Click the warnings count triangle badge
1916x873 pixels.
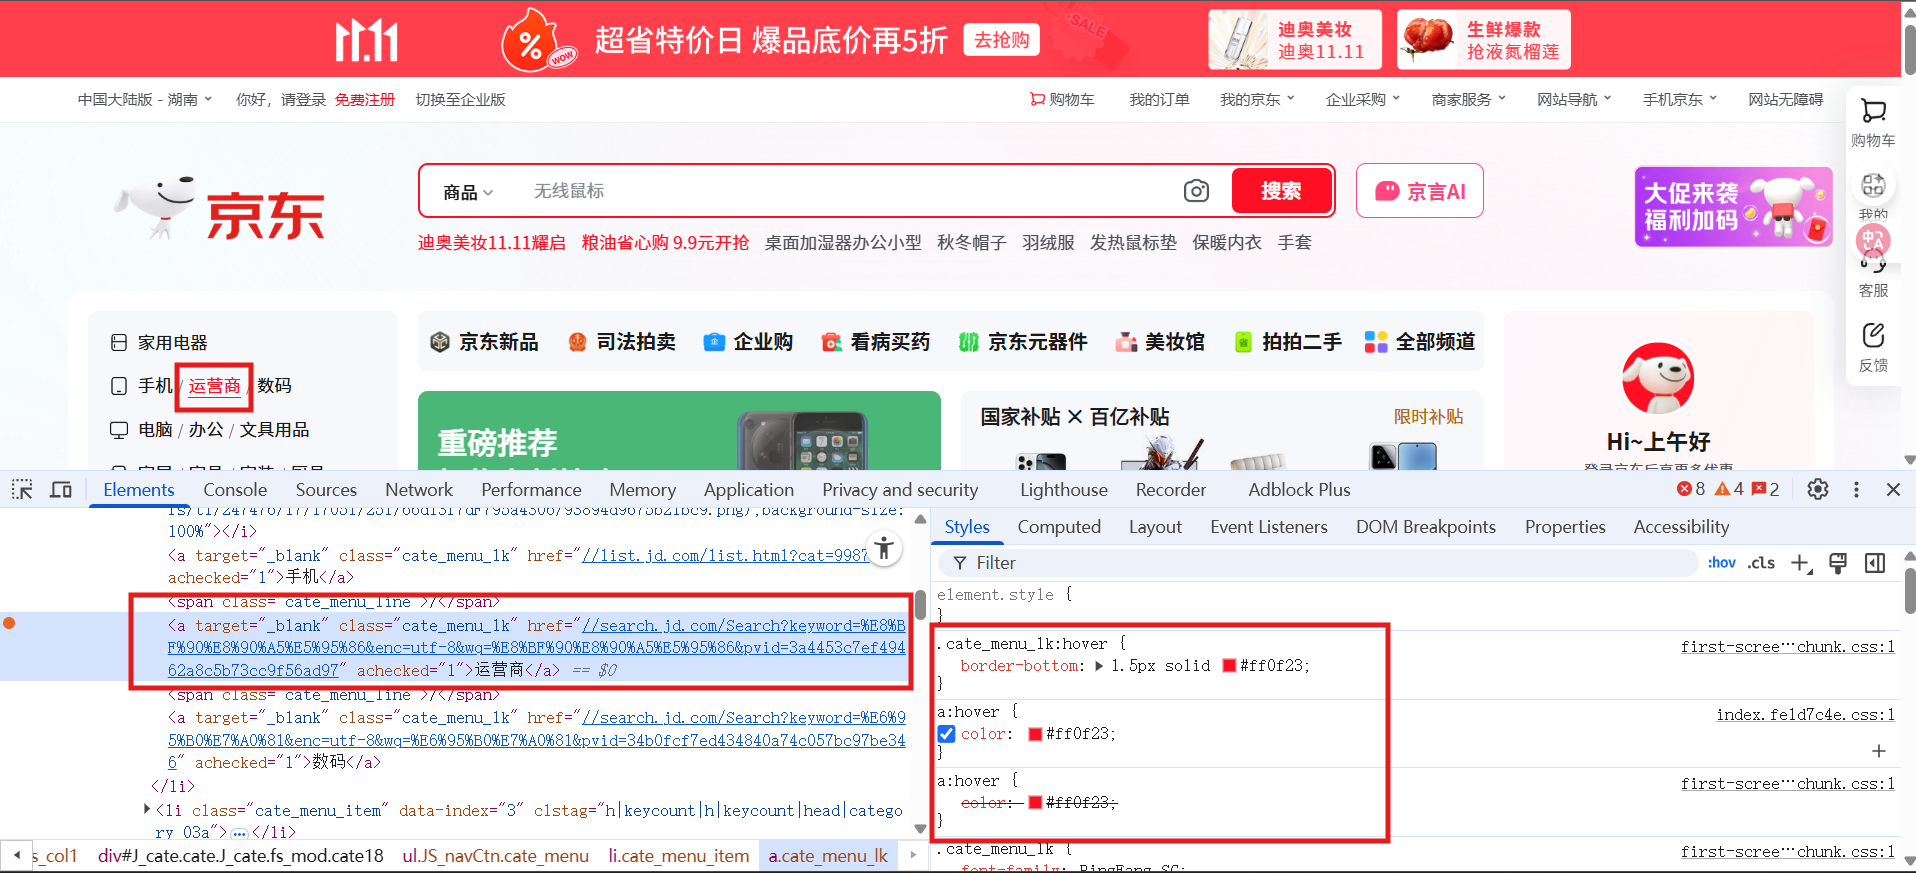pos(1729,489)
